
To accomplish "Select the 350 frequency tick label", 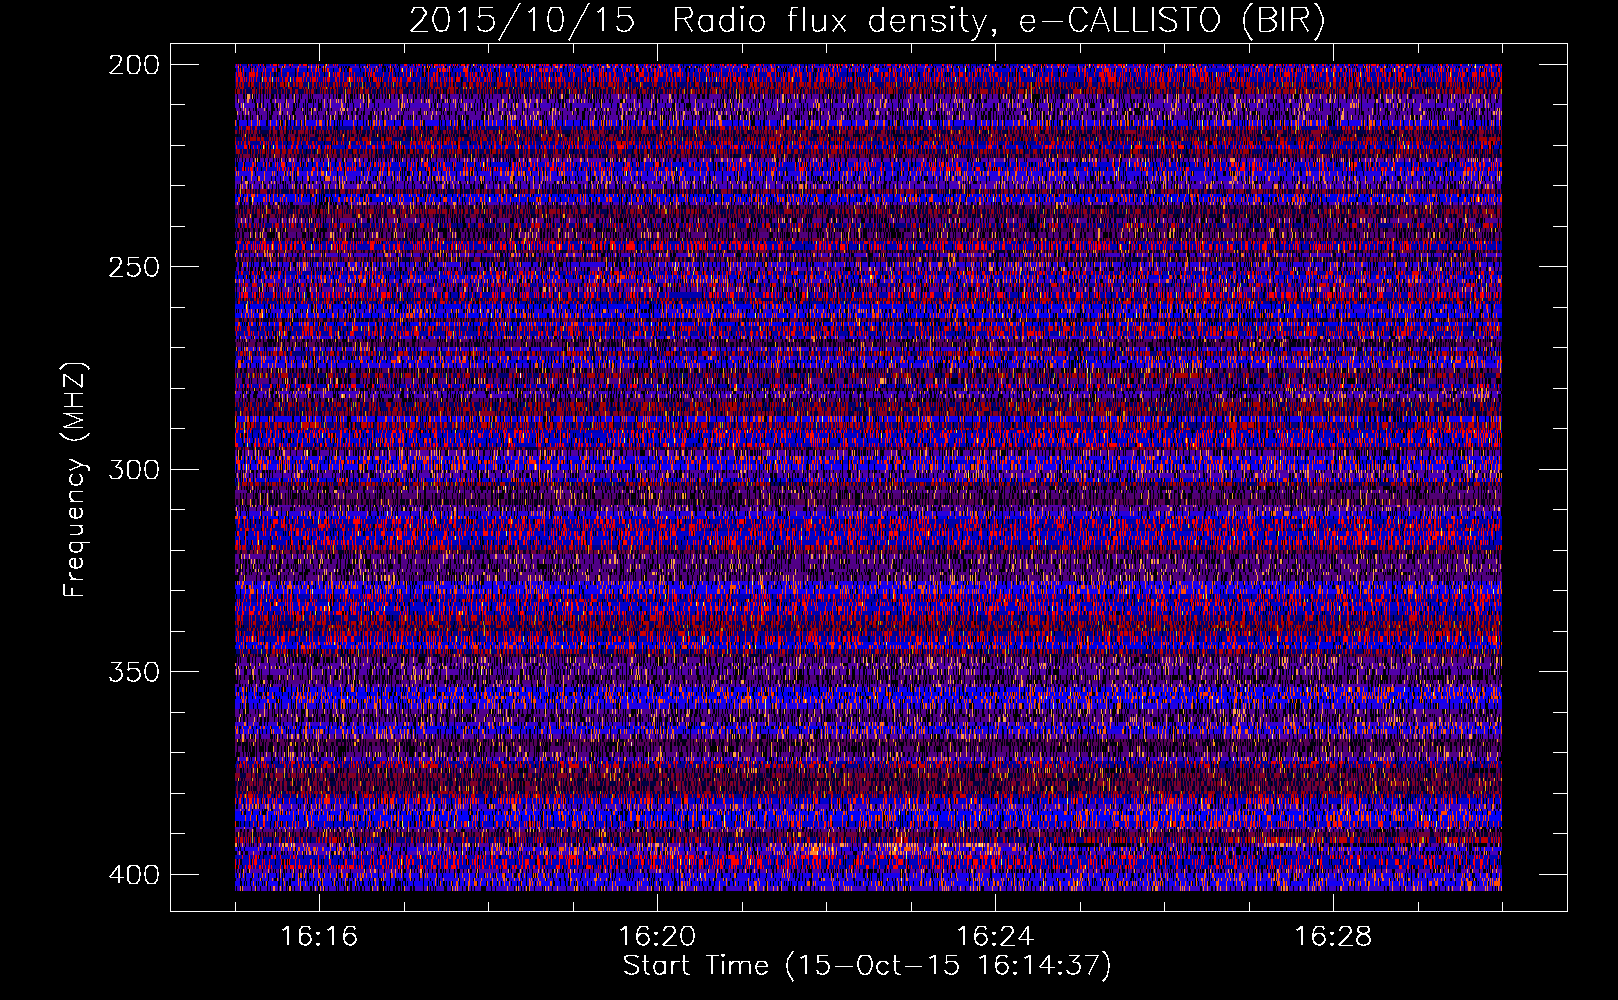I will coord(133,671).
